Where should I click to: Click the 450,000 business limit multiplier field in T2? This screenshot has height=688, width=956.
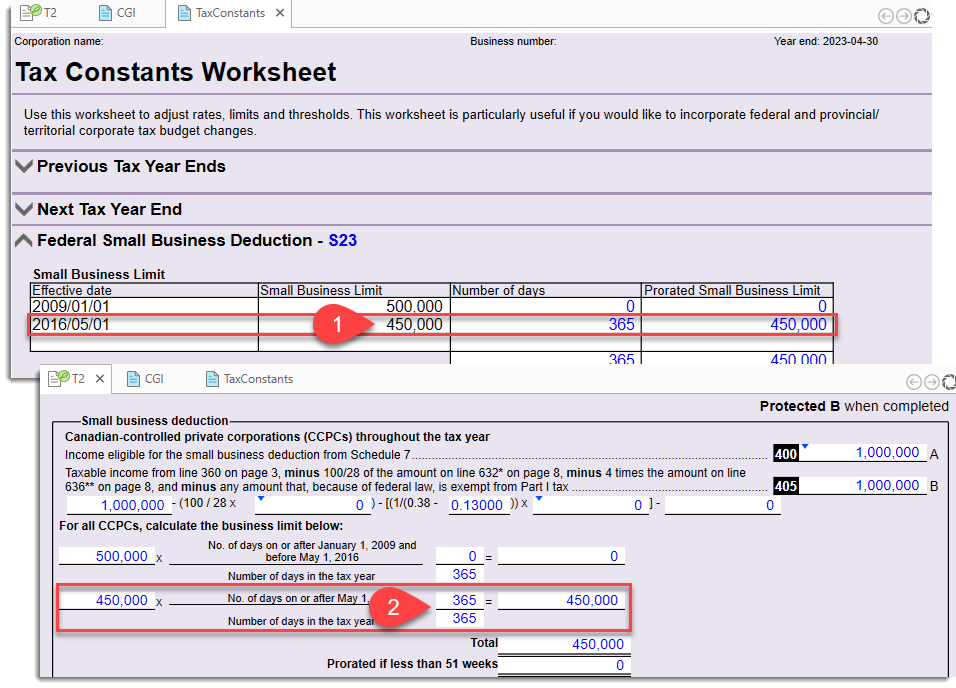pos(107,600)
